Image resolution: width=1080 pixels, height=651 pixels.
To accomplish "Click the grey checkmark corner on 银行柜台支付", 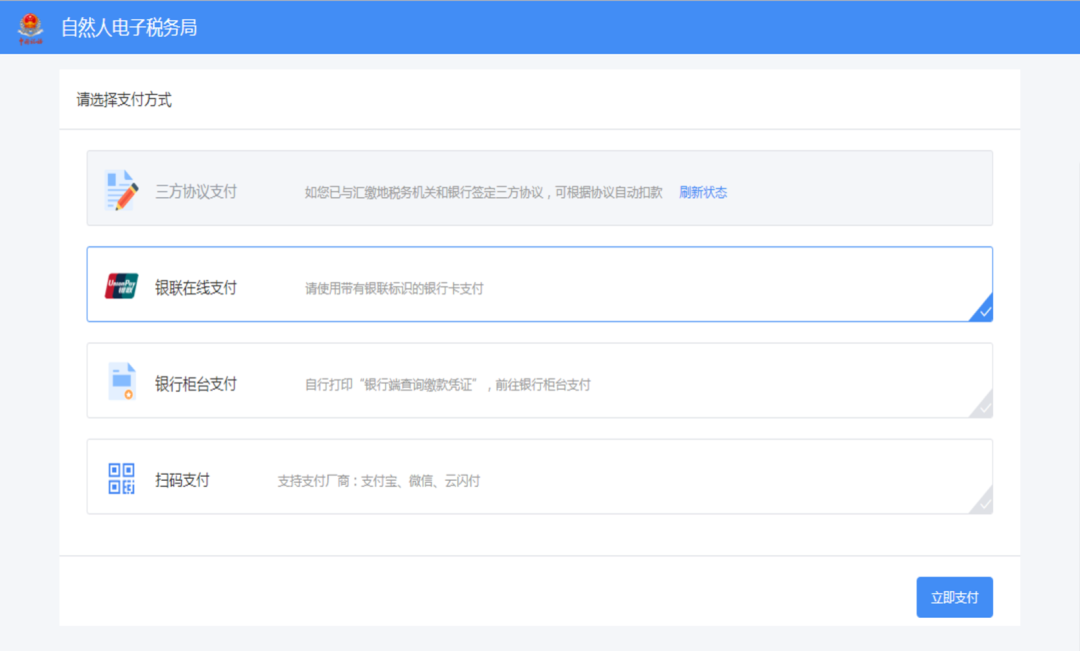I will (983, 406).
